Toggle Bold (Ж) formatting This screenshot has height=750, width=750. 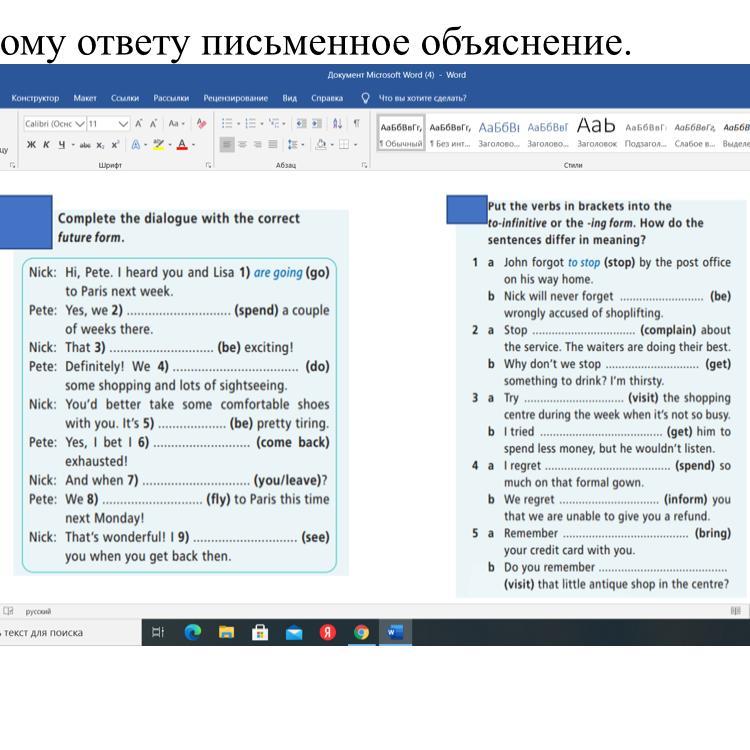(x=31, y=144)
